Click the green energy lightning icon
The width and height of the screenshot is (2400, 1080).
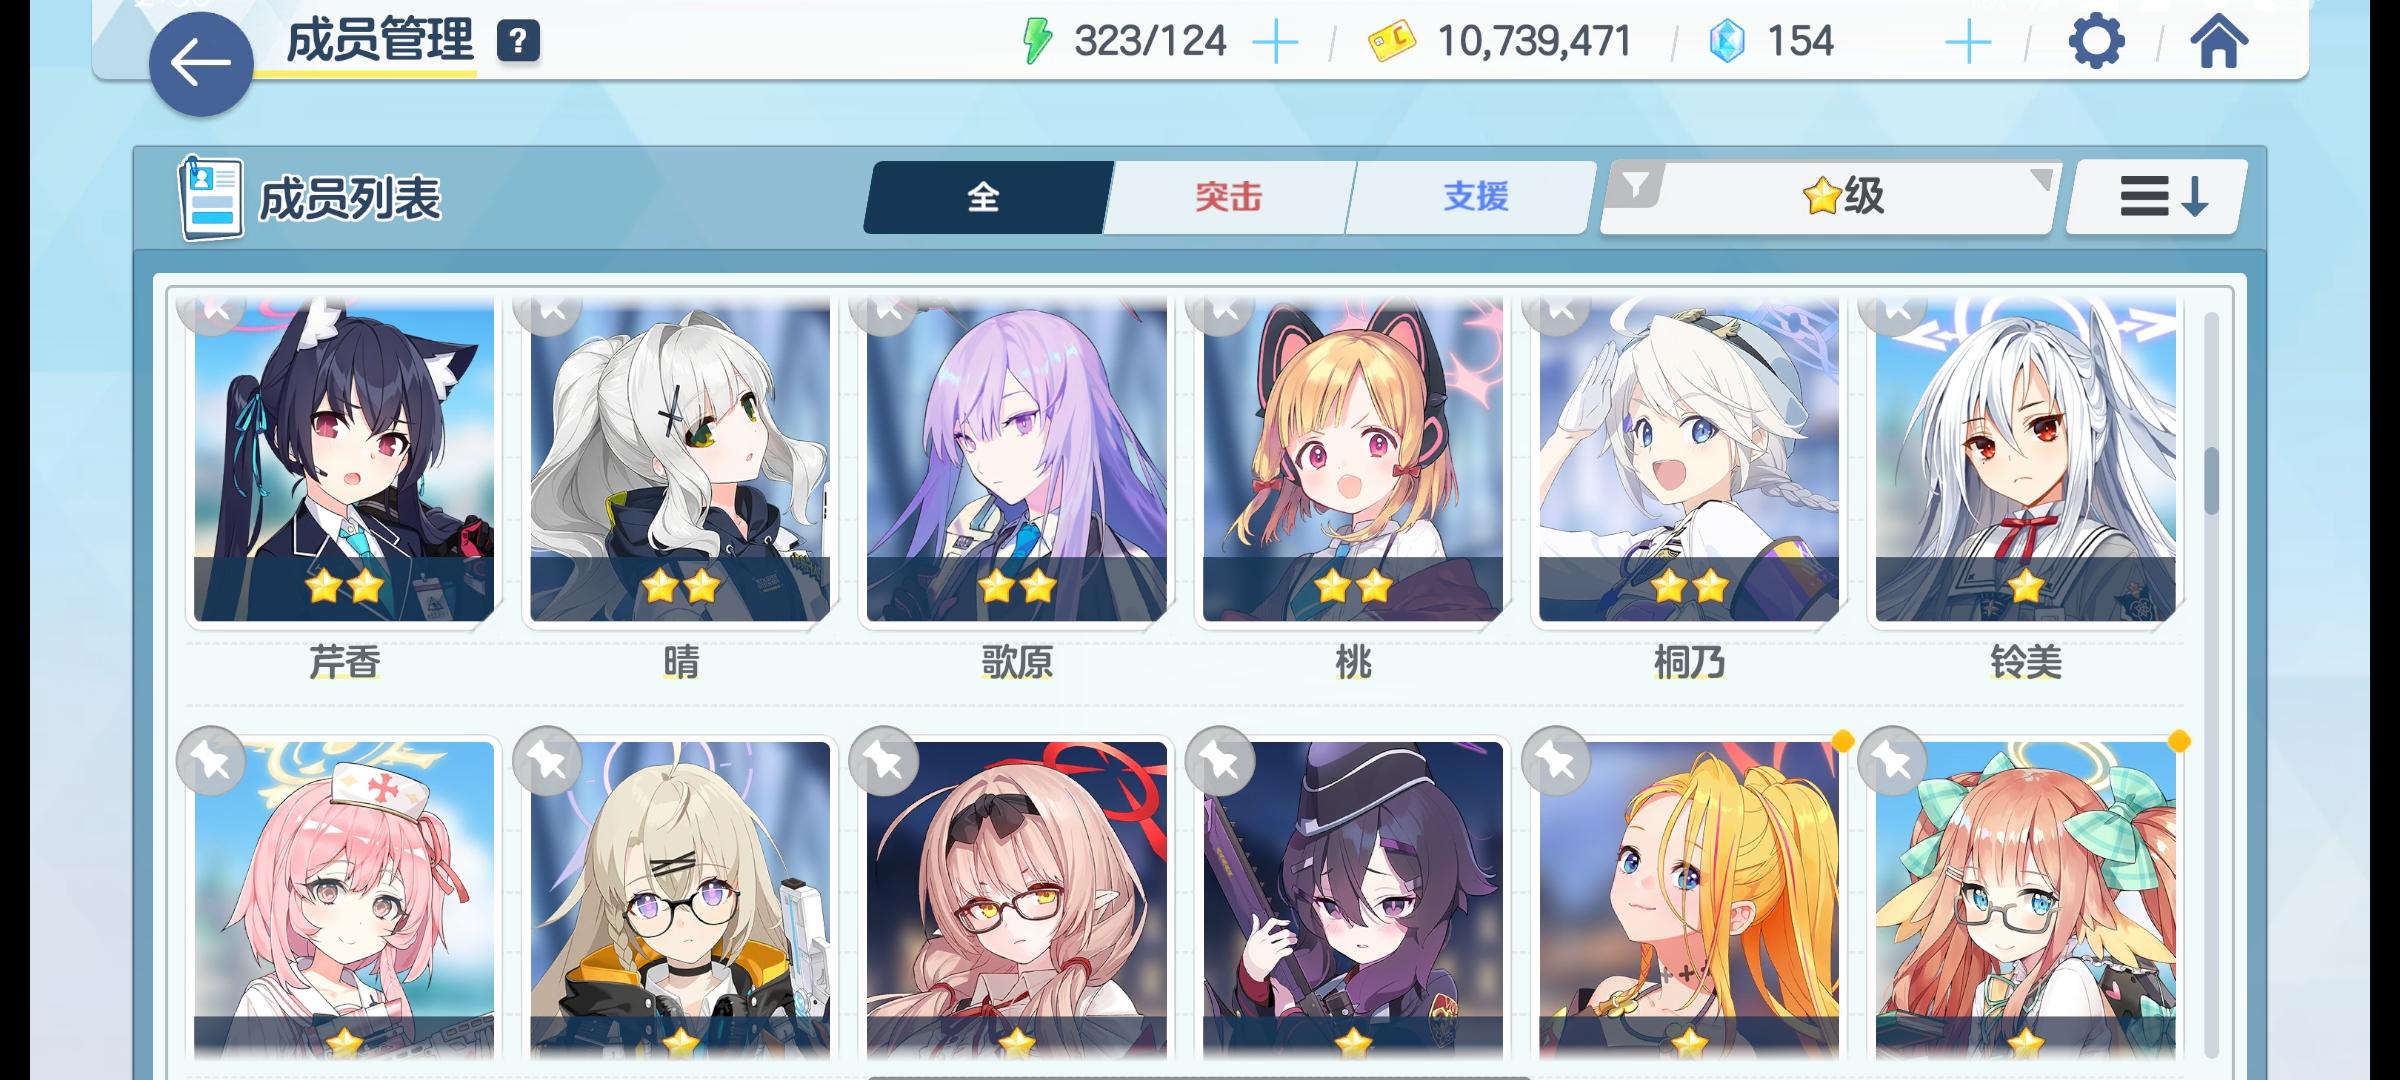pos(1036,42)
